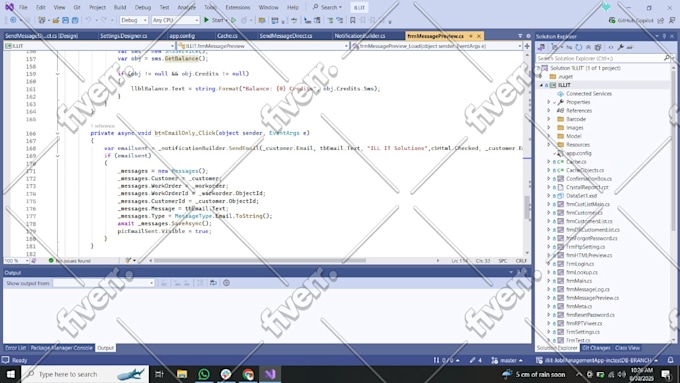680x383 pixels.
Task: Expand the Barcode folder in Solution Explorer
Action: point(549,119)
